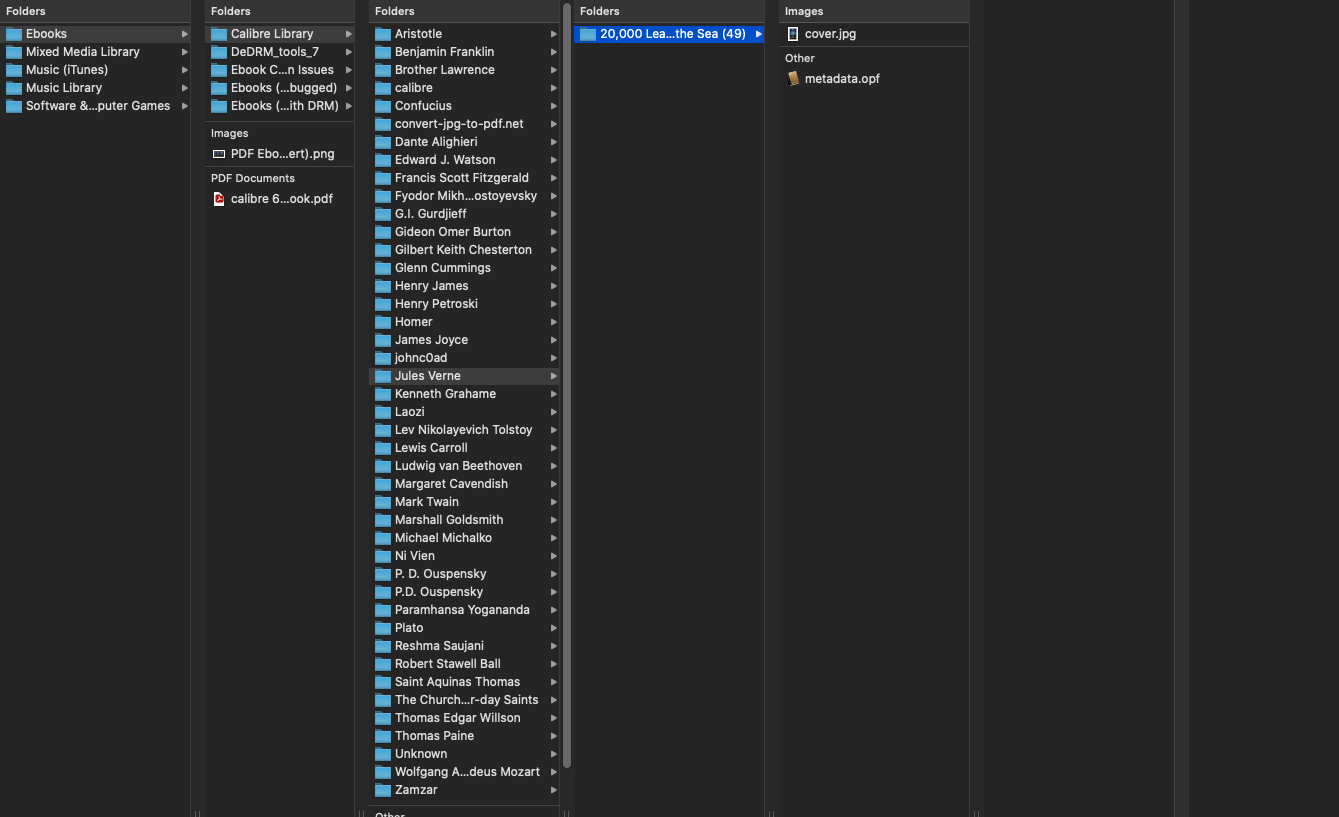
Task: Expand 20,000 Leagues folder arrow
Action: [758, 34]
